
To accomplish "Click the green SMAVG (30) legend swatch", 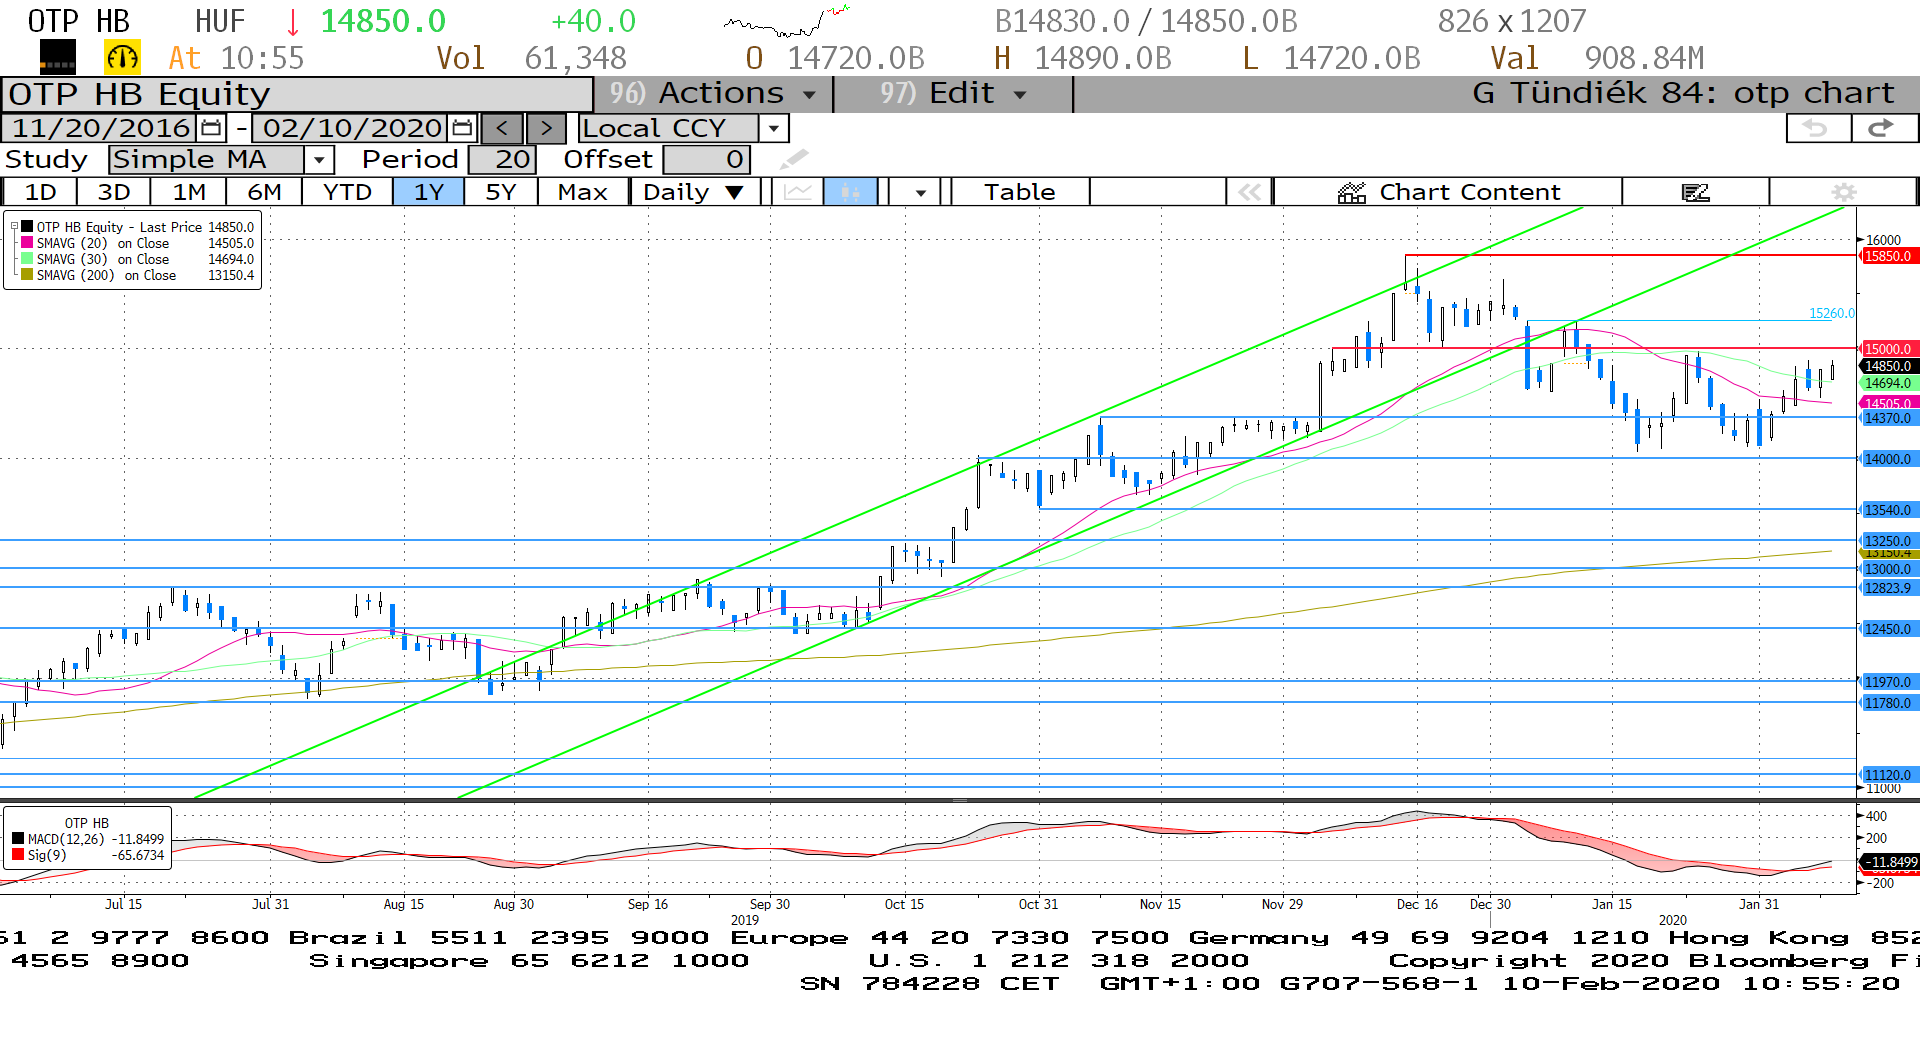I will [x=27, y=259].
